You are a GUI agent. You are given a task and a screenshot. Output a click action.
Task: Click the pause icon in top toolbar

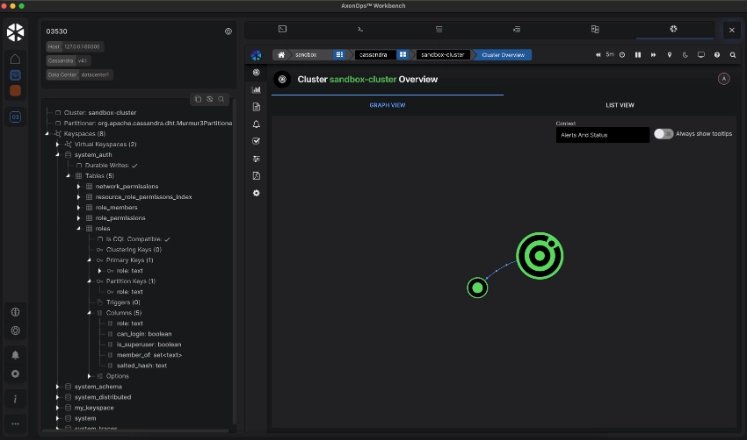click(638, 55)
